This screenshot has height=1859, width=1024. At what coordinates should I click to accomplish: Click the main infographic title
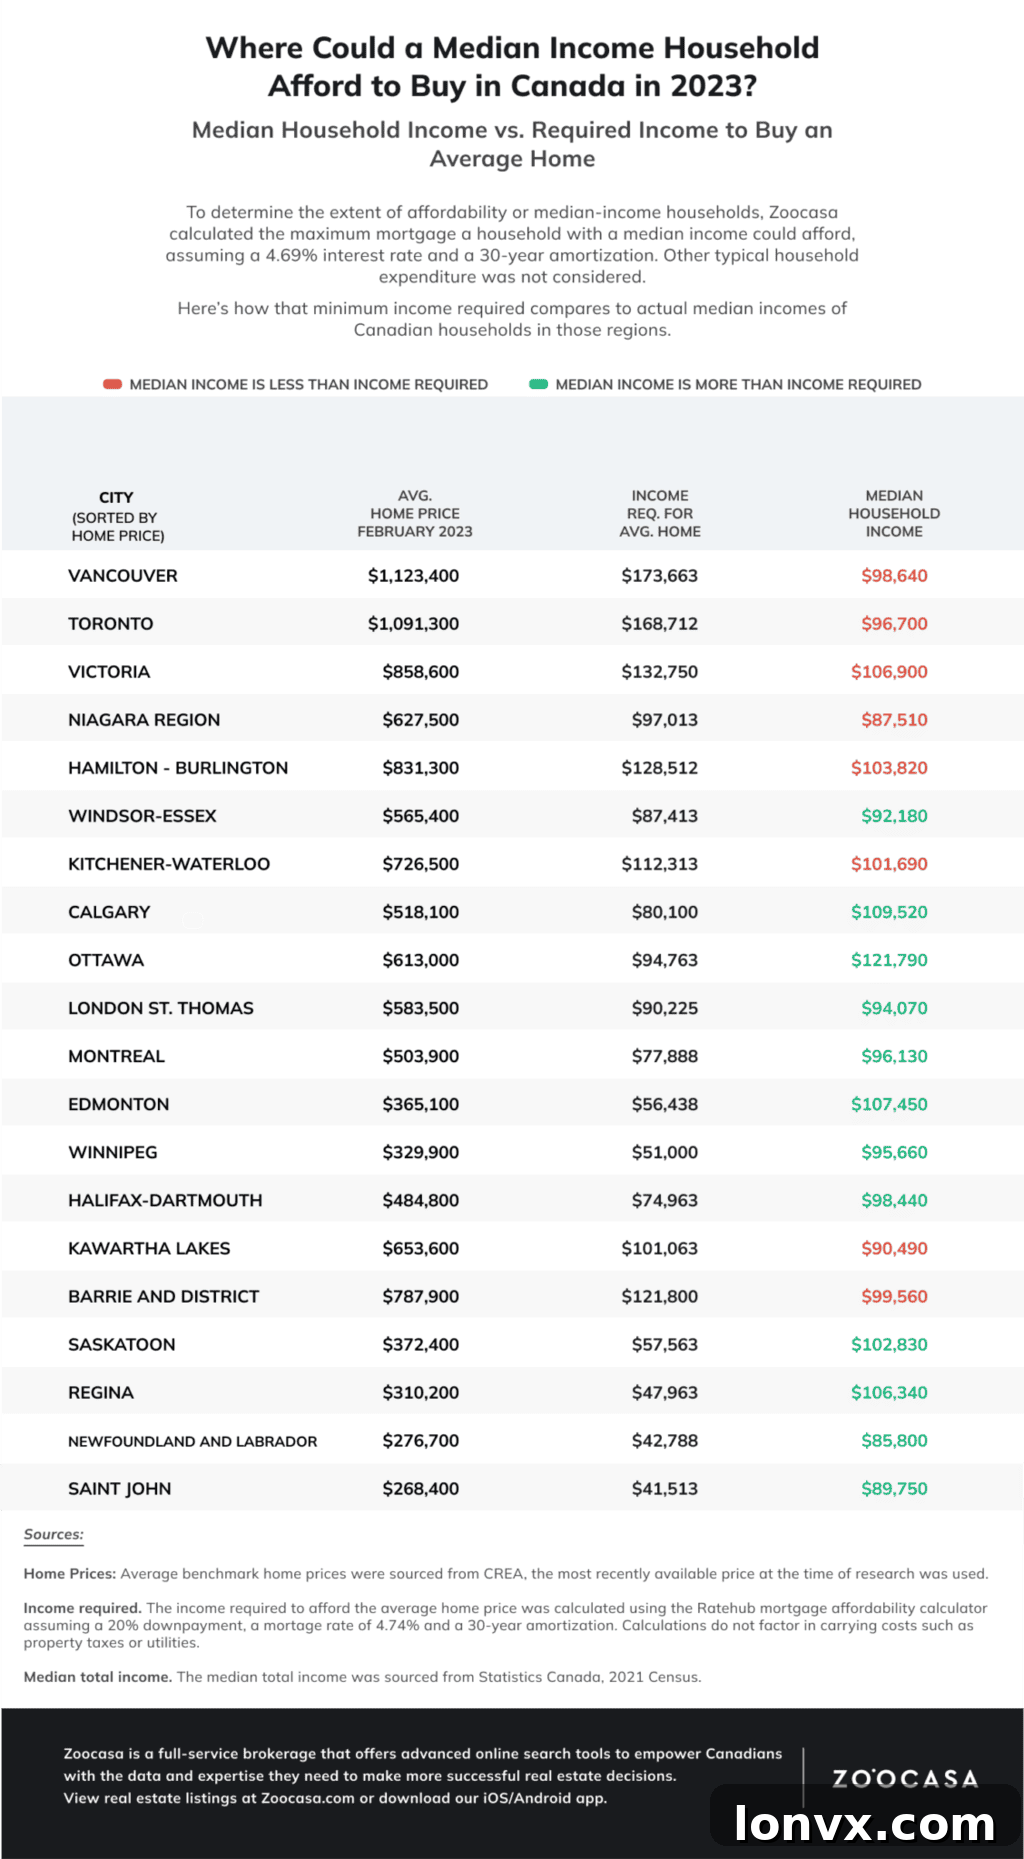pos(512,67)
